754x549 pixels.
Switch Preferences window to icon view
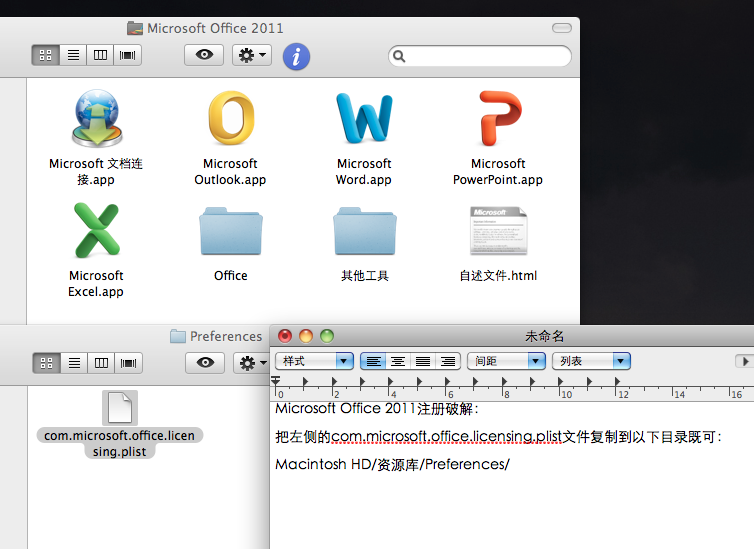pyautogui.click(x=47, y=363)
